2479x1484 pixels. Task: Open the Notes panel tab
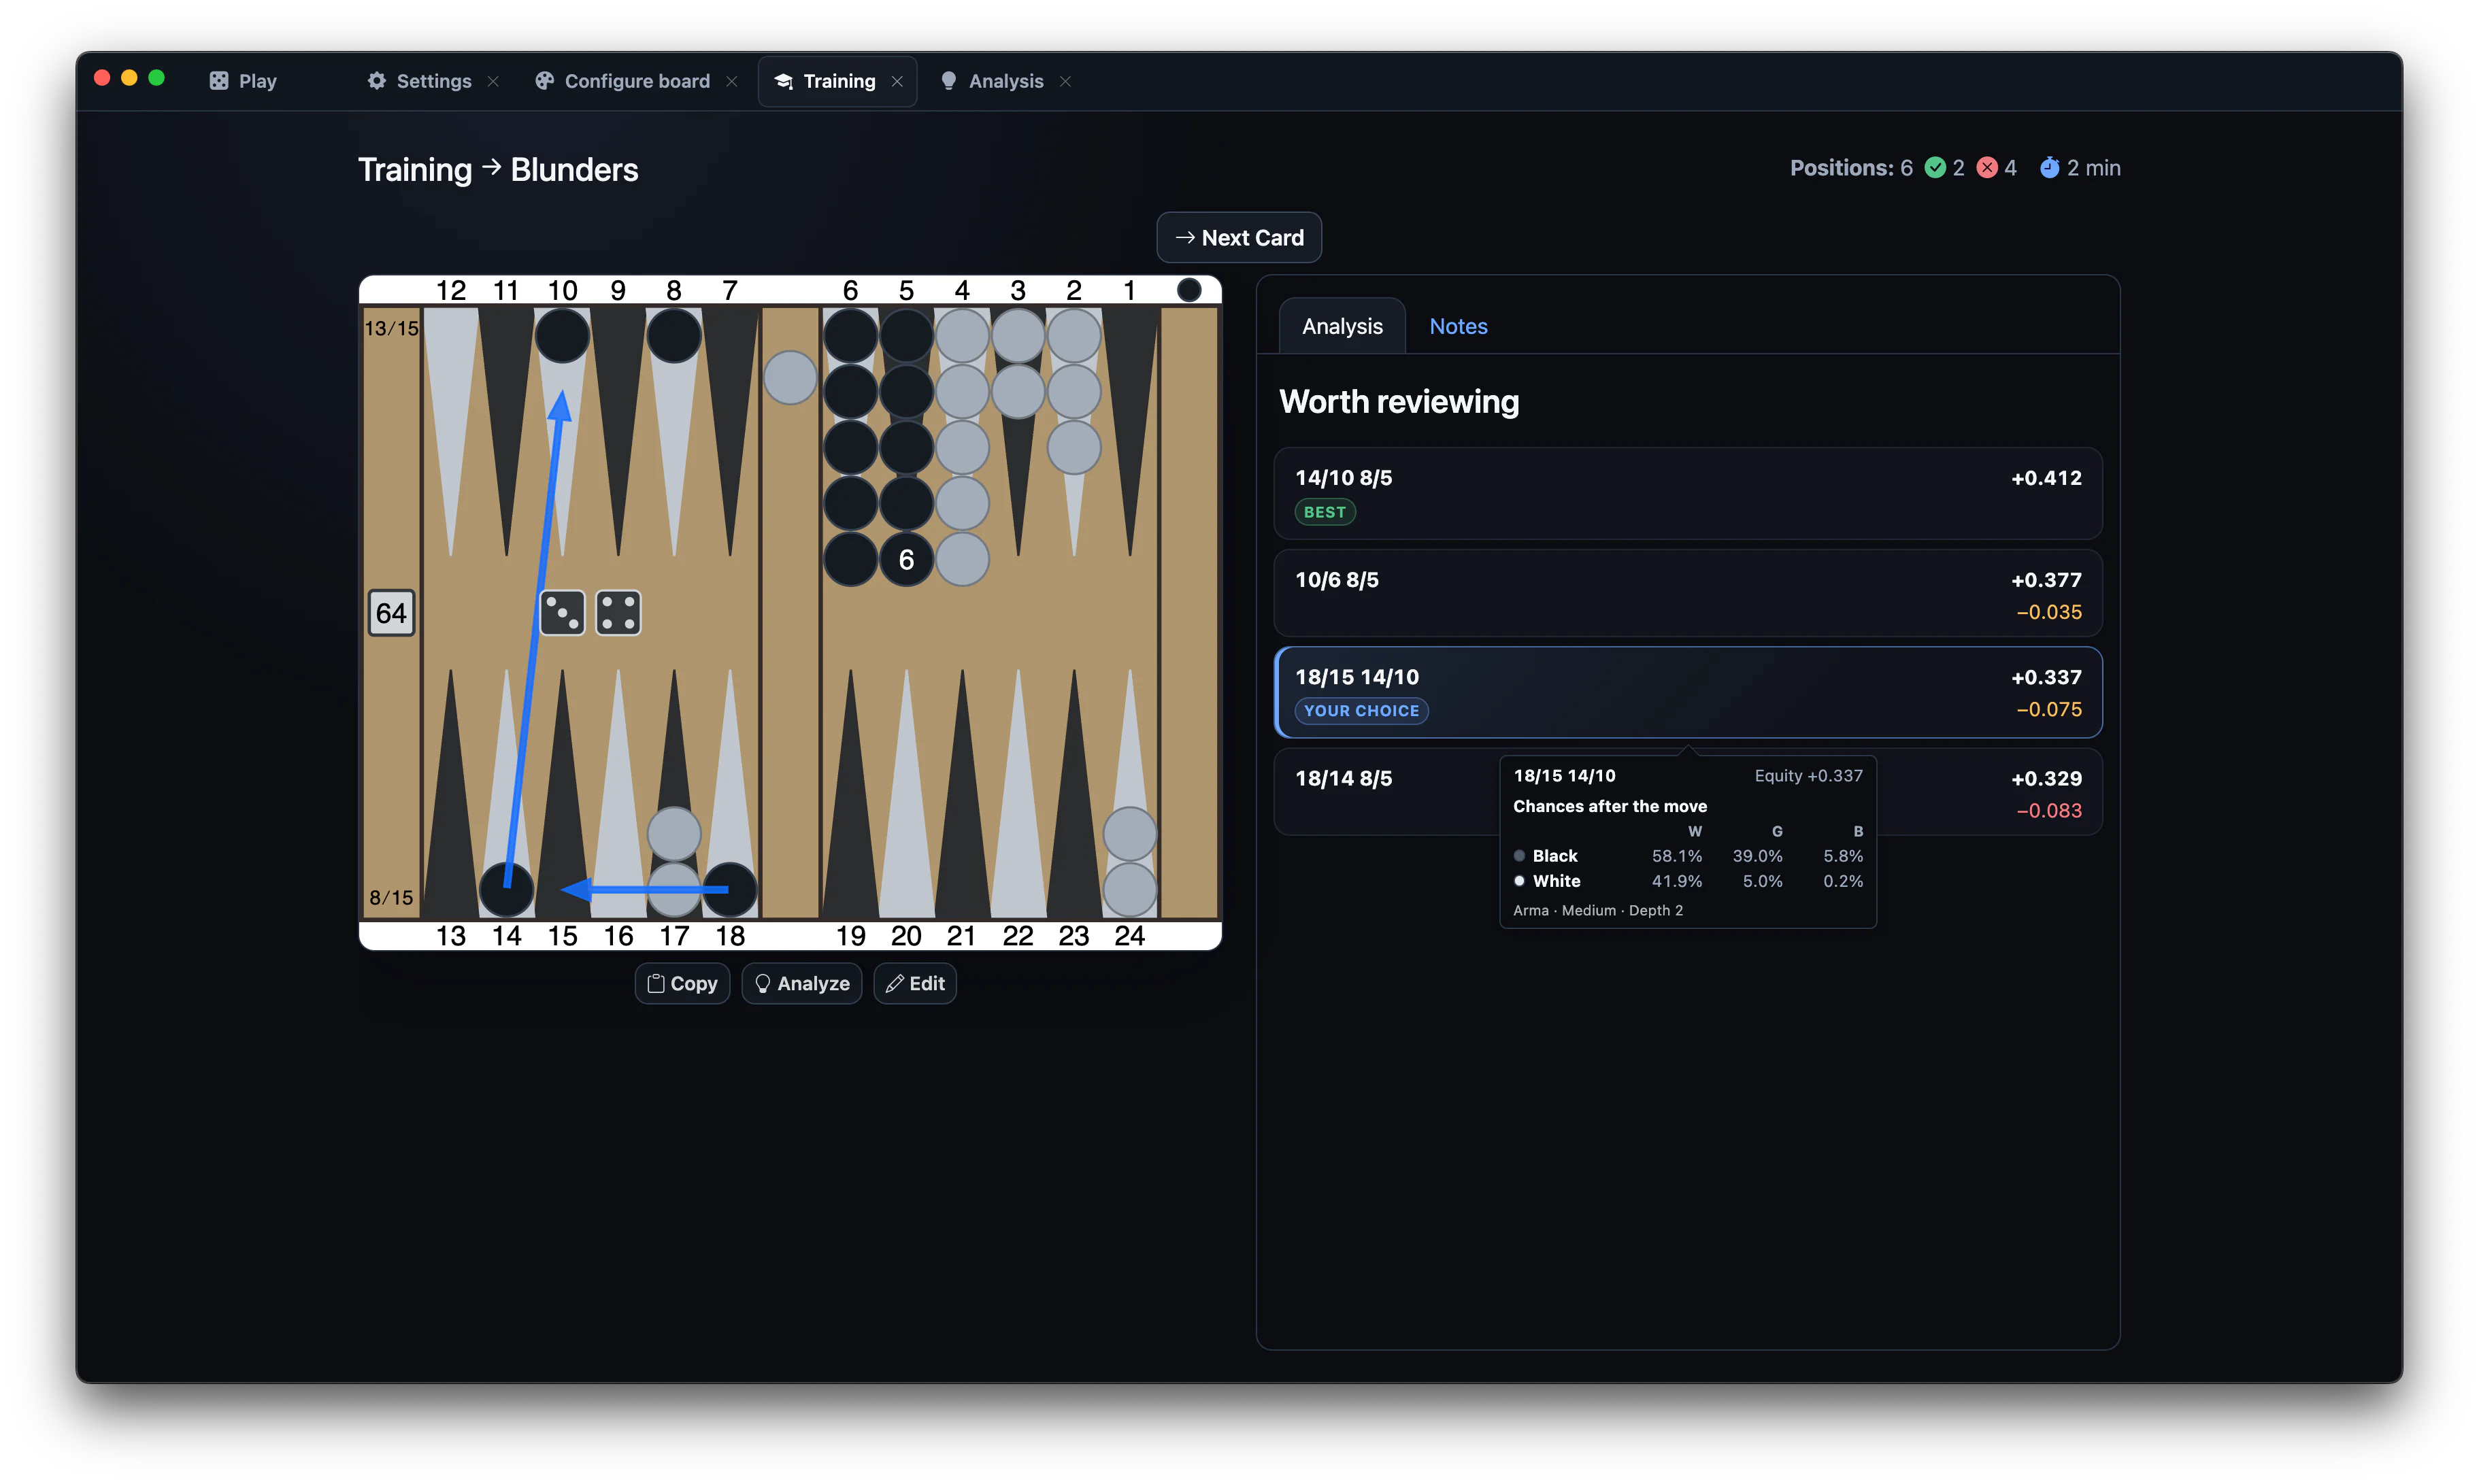pyautogui.click(x=1458, y=326)
